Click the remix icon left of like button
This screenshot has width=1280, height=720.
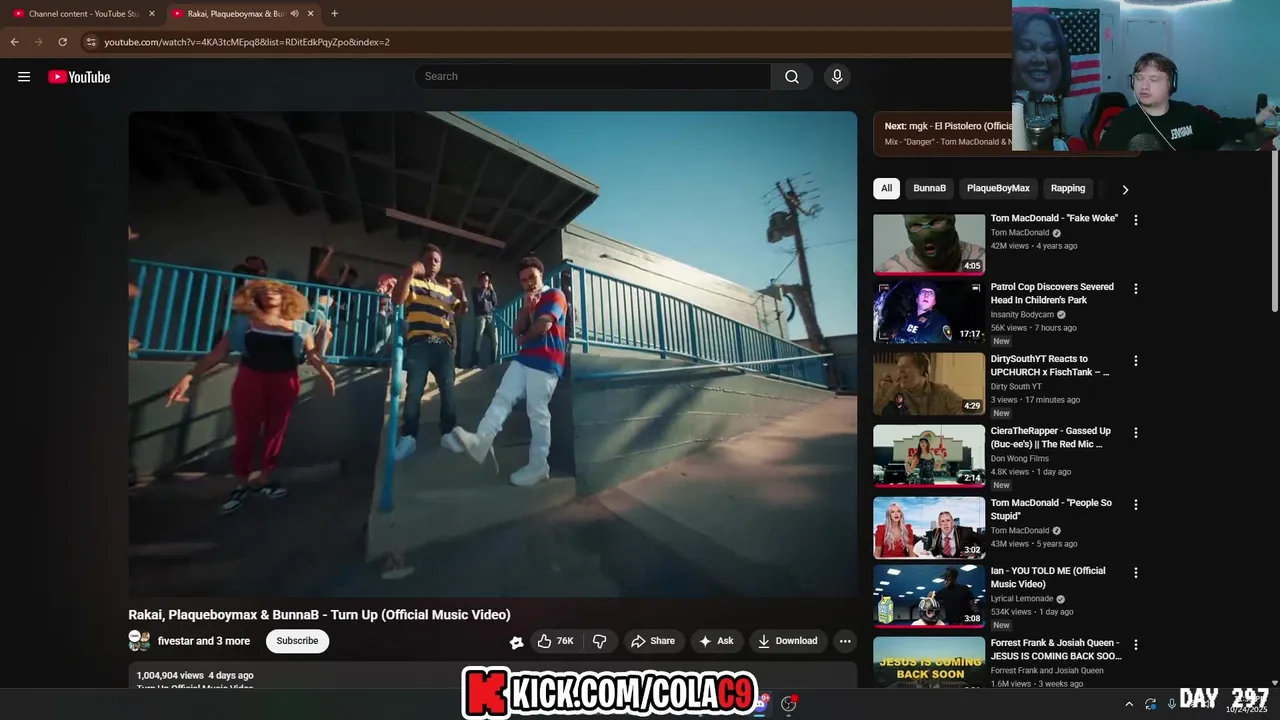point(516,642)
